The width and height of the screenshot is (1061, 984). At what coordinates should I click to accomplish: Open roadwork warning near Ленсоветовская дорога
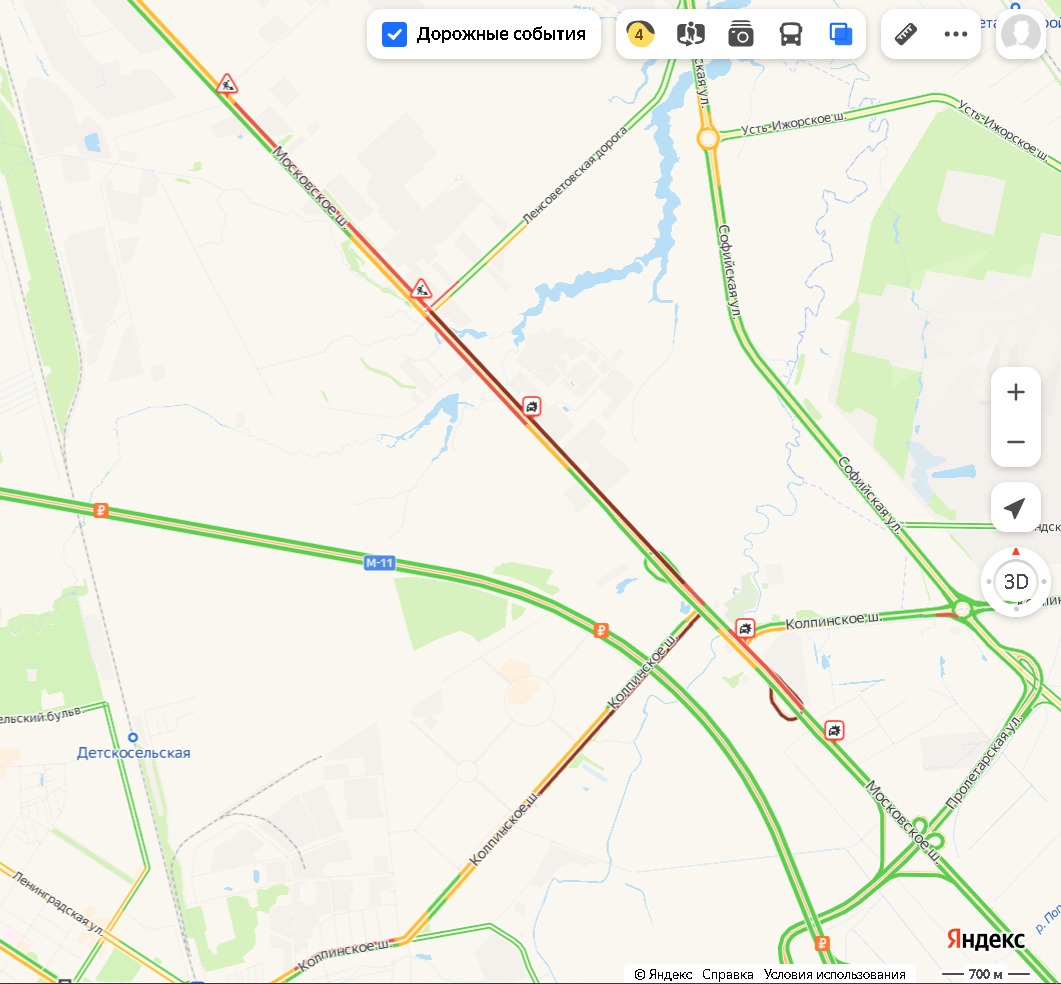pyautogui.click(x=421, y=289)
